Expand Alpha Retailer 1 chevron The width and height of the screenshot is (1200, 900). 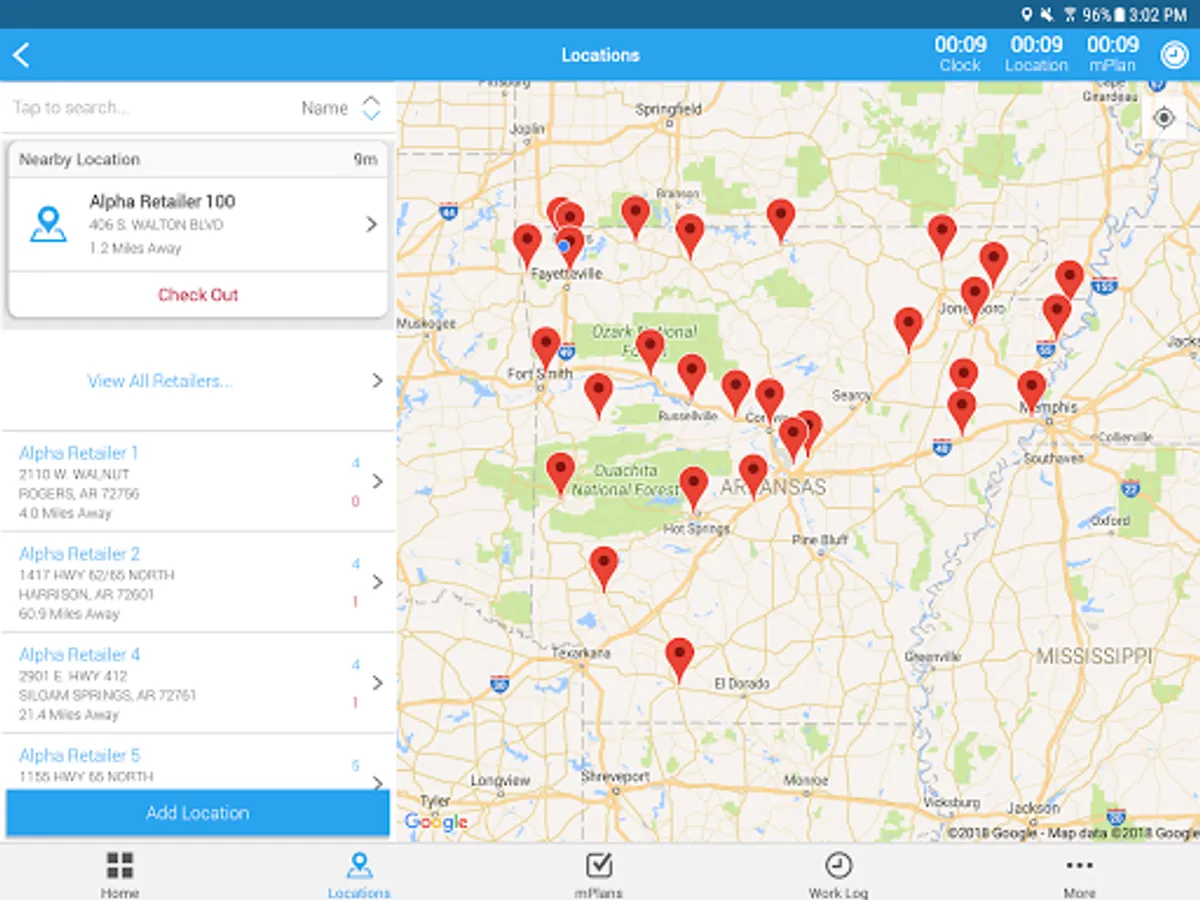(378, 481)
